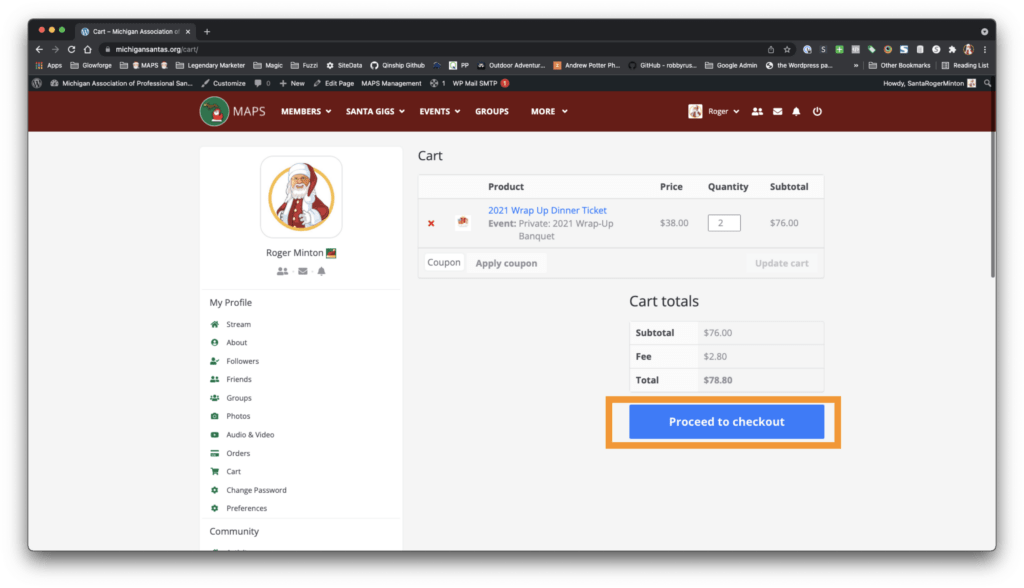Click the Change Password gear icon

(x=214, y=490)
